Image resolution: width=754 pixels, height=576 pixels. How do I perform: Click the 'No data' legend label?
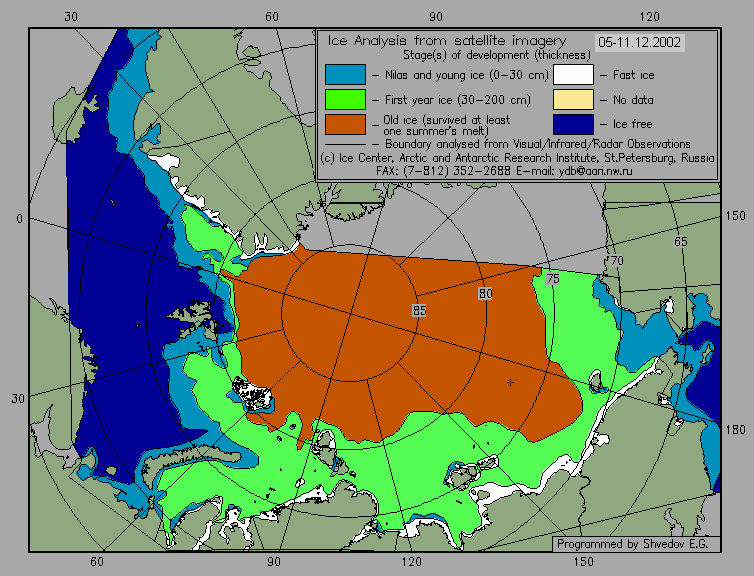pos(633,100)
